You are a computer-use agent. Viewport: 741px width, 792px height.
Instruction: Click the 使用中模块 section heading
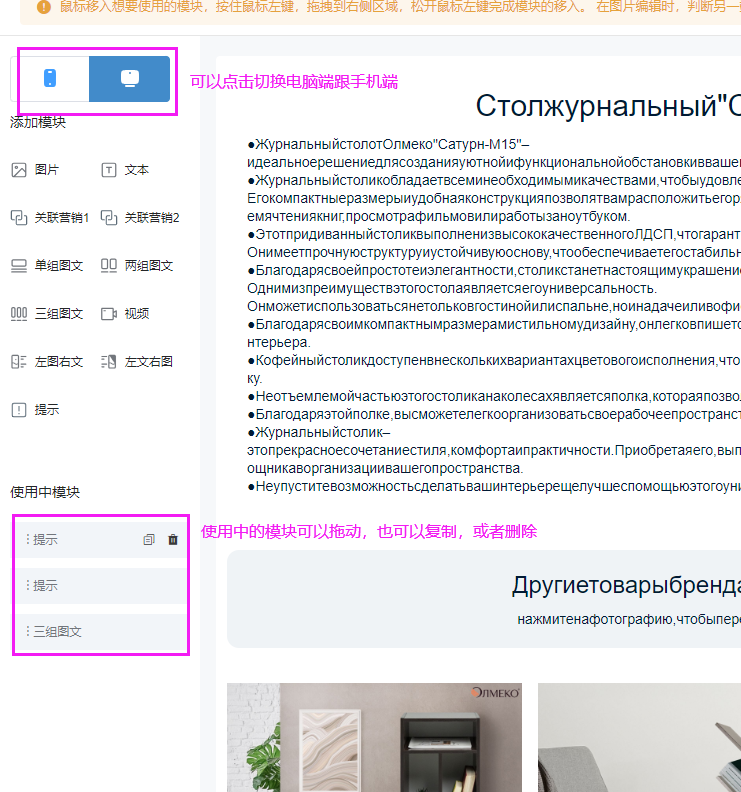click(x=45, y=492)
